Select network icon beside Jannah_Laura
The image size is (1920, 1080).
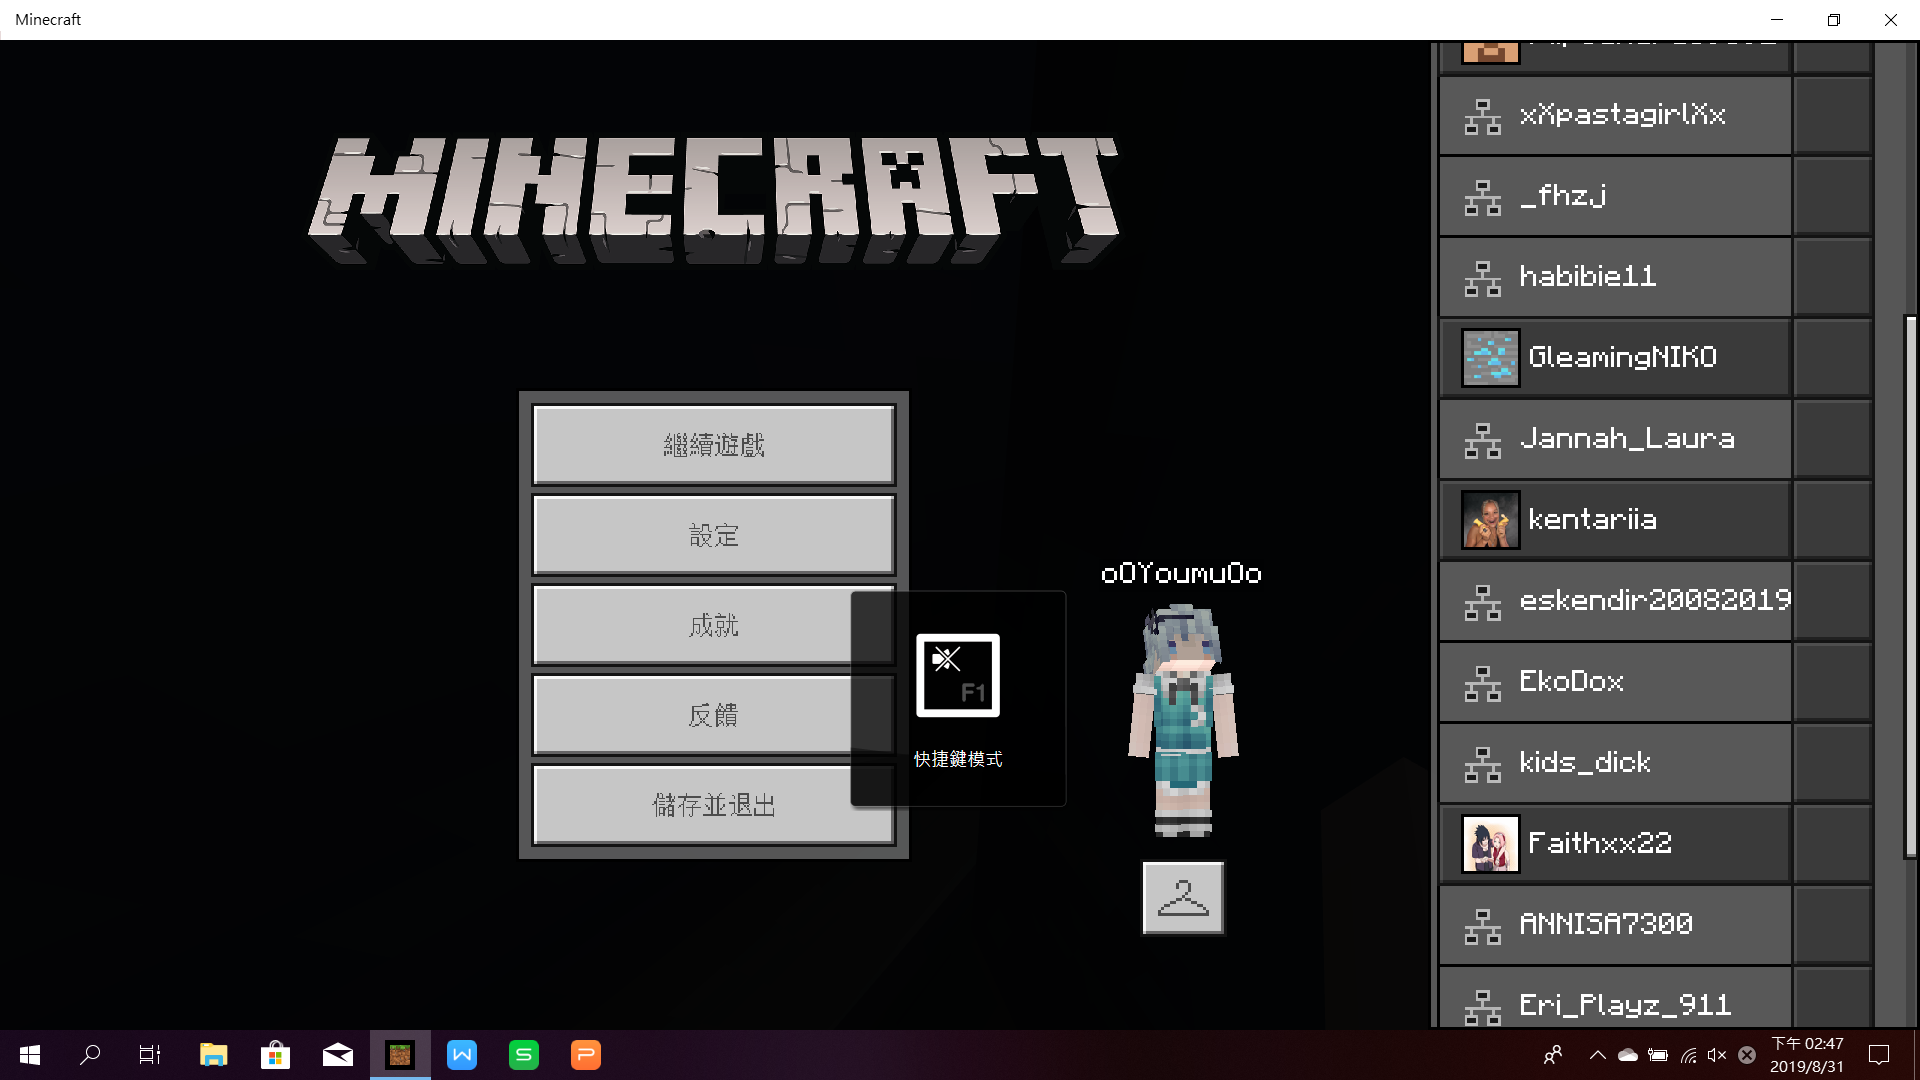click(x=1483, y=440)
